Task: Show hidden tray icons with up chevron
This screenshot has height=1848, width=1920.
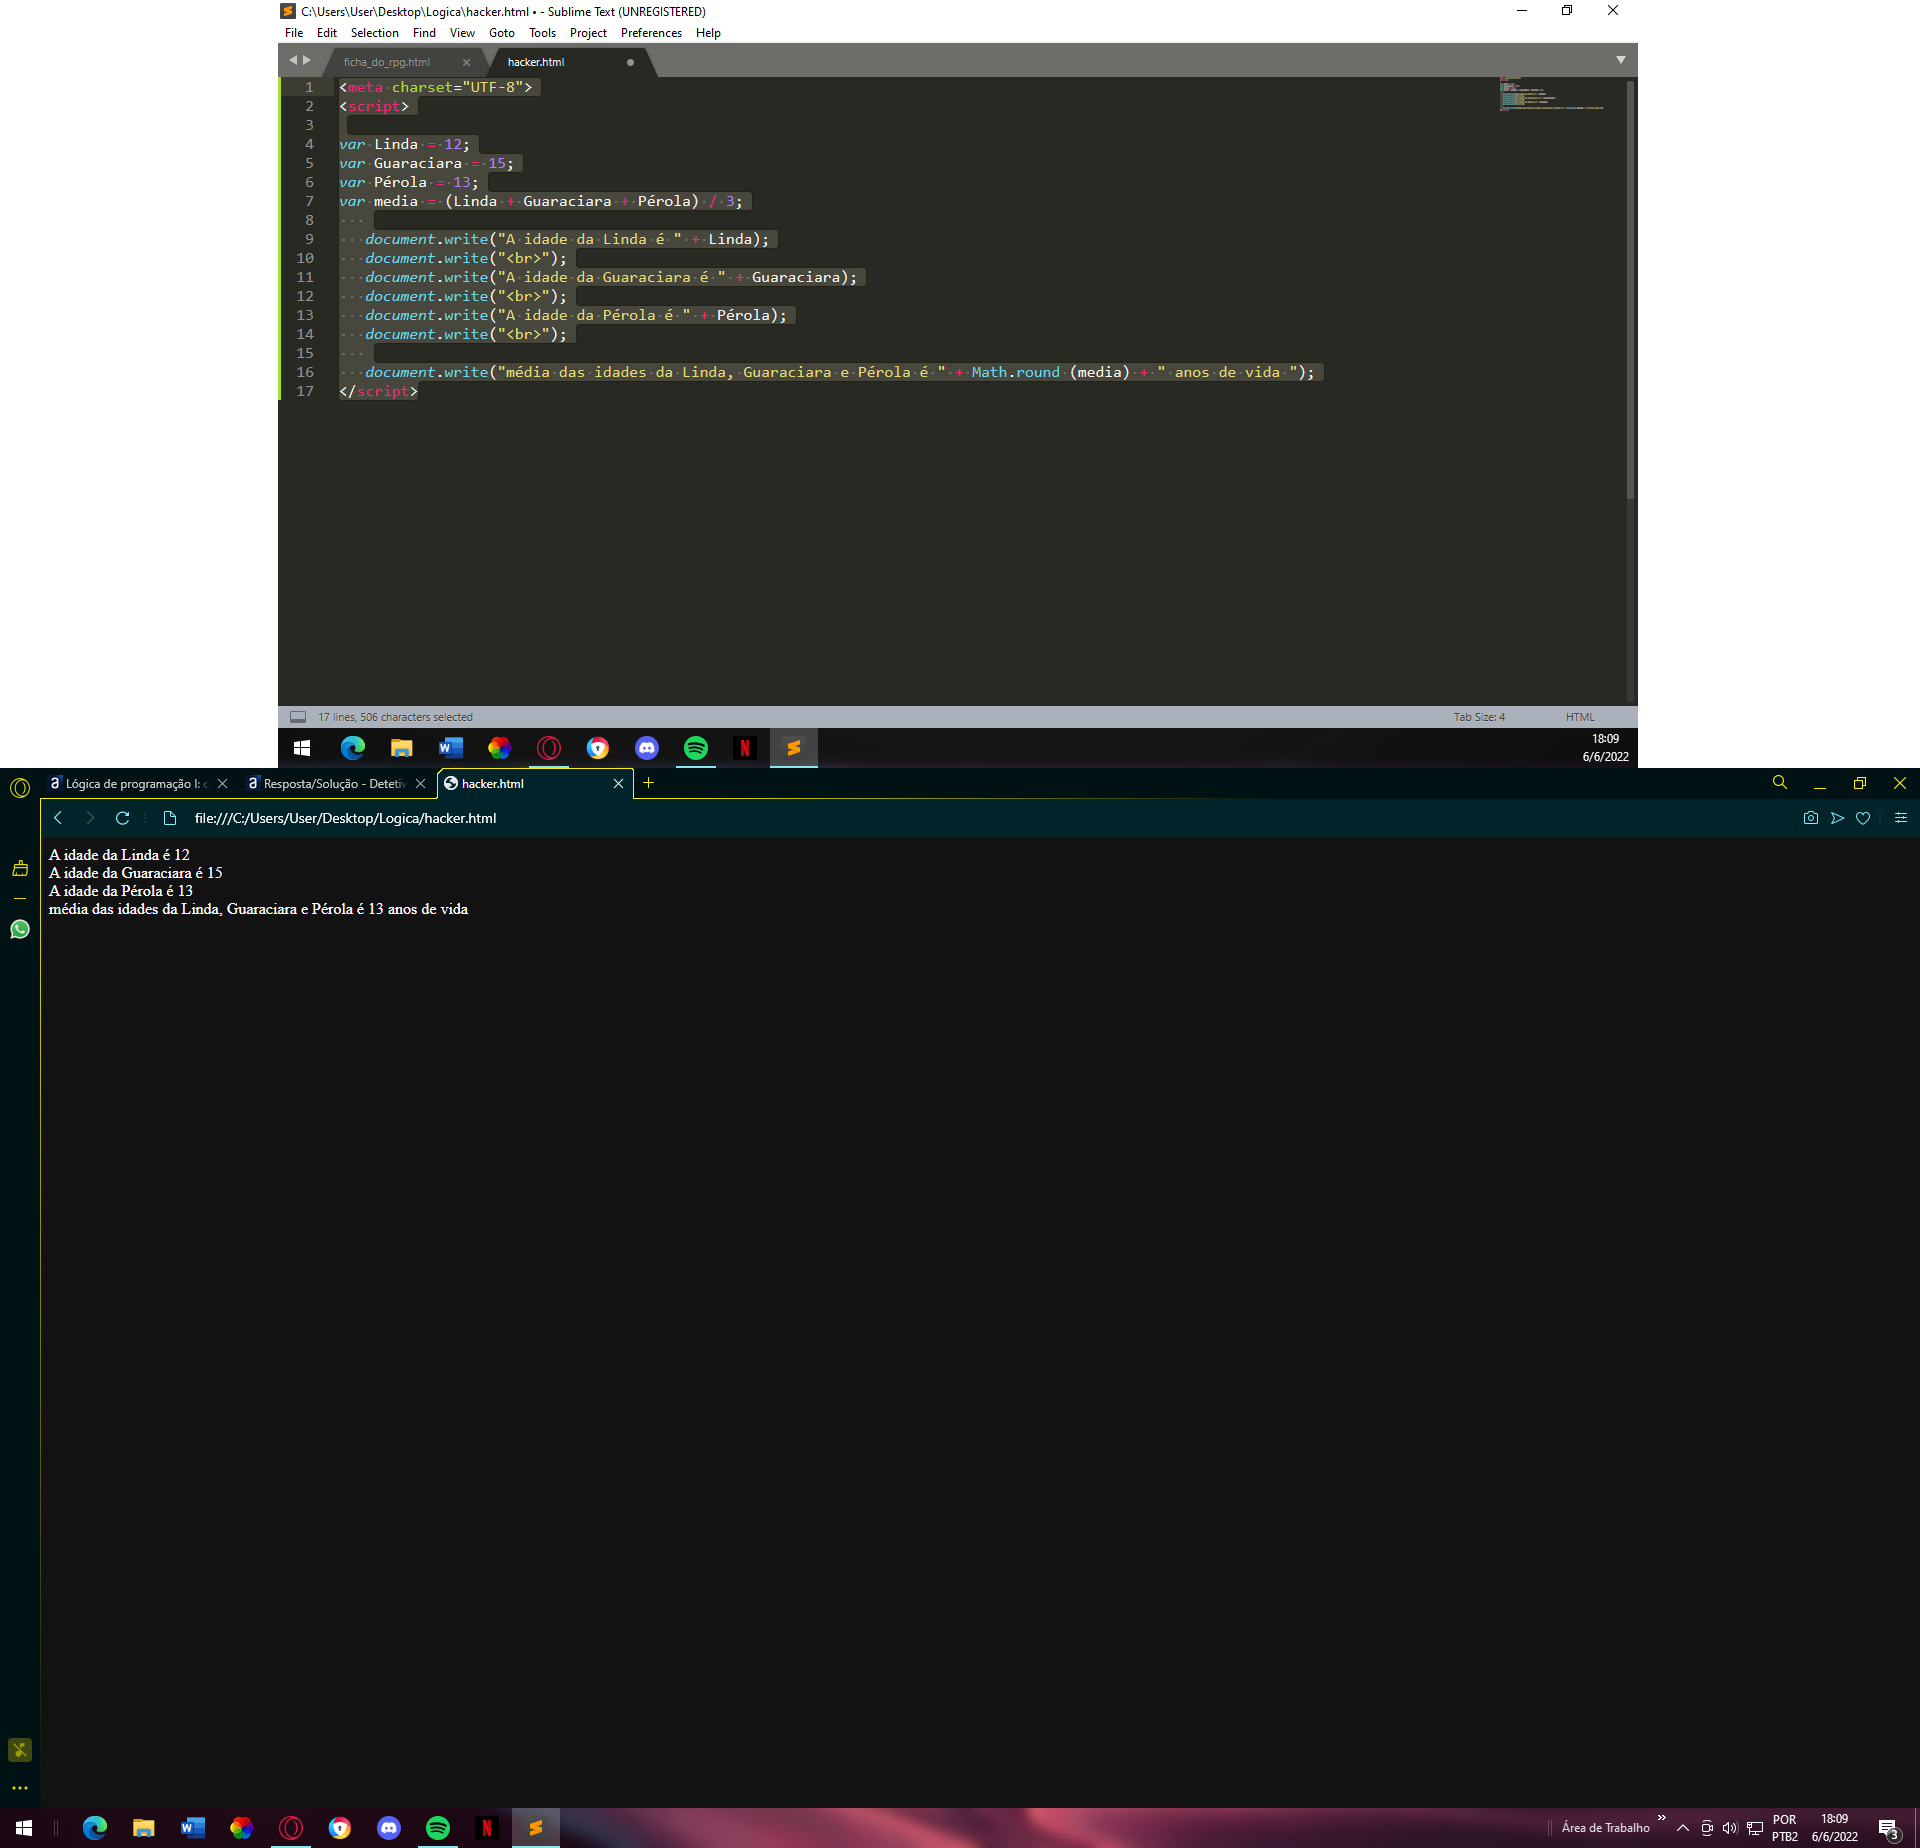Action: [x=1683, y=1828]
